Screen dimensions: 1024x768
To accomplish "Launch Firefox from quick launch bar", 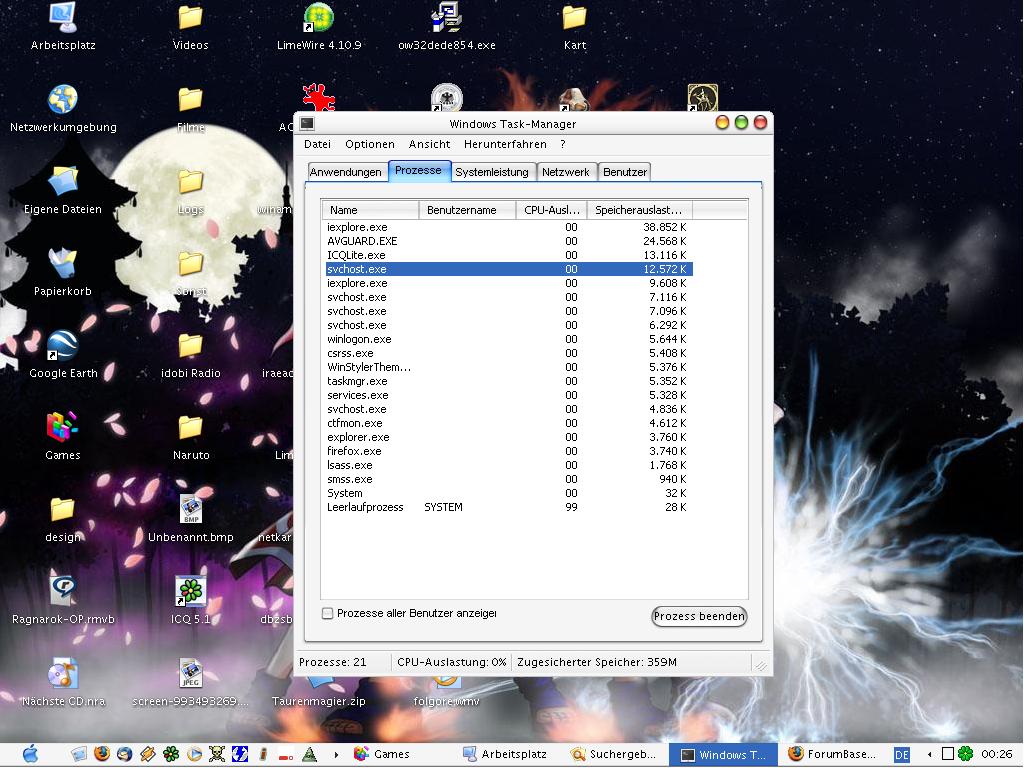I will 102,754.
